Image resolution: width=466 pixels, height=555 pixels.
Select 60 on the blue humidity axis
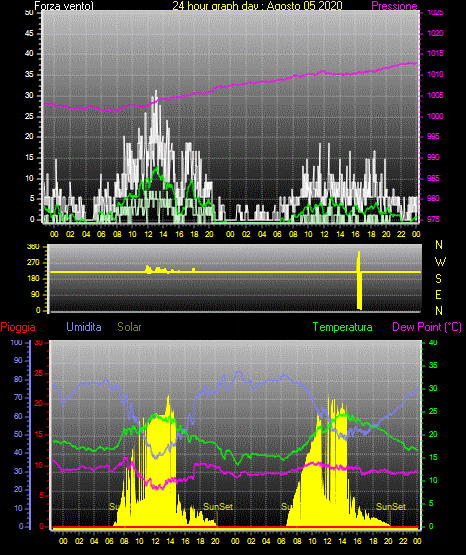(x=18, y=417)
